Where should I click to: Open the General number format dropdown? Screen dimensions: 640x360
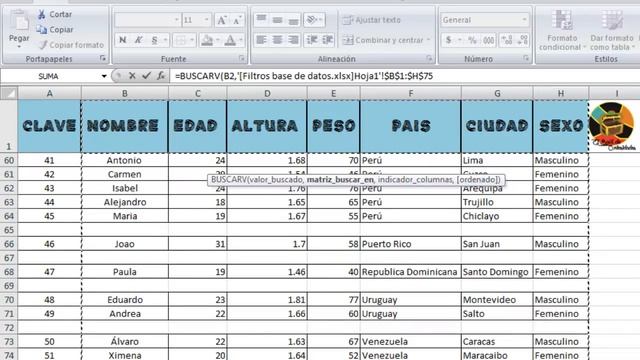click(x=524, y=20)
